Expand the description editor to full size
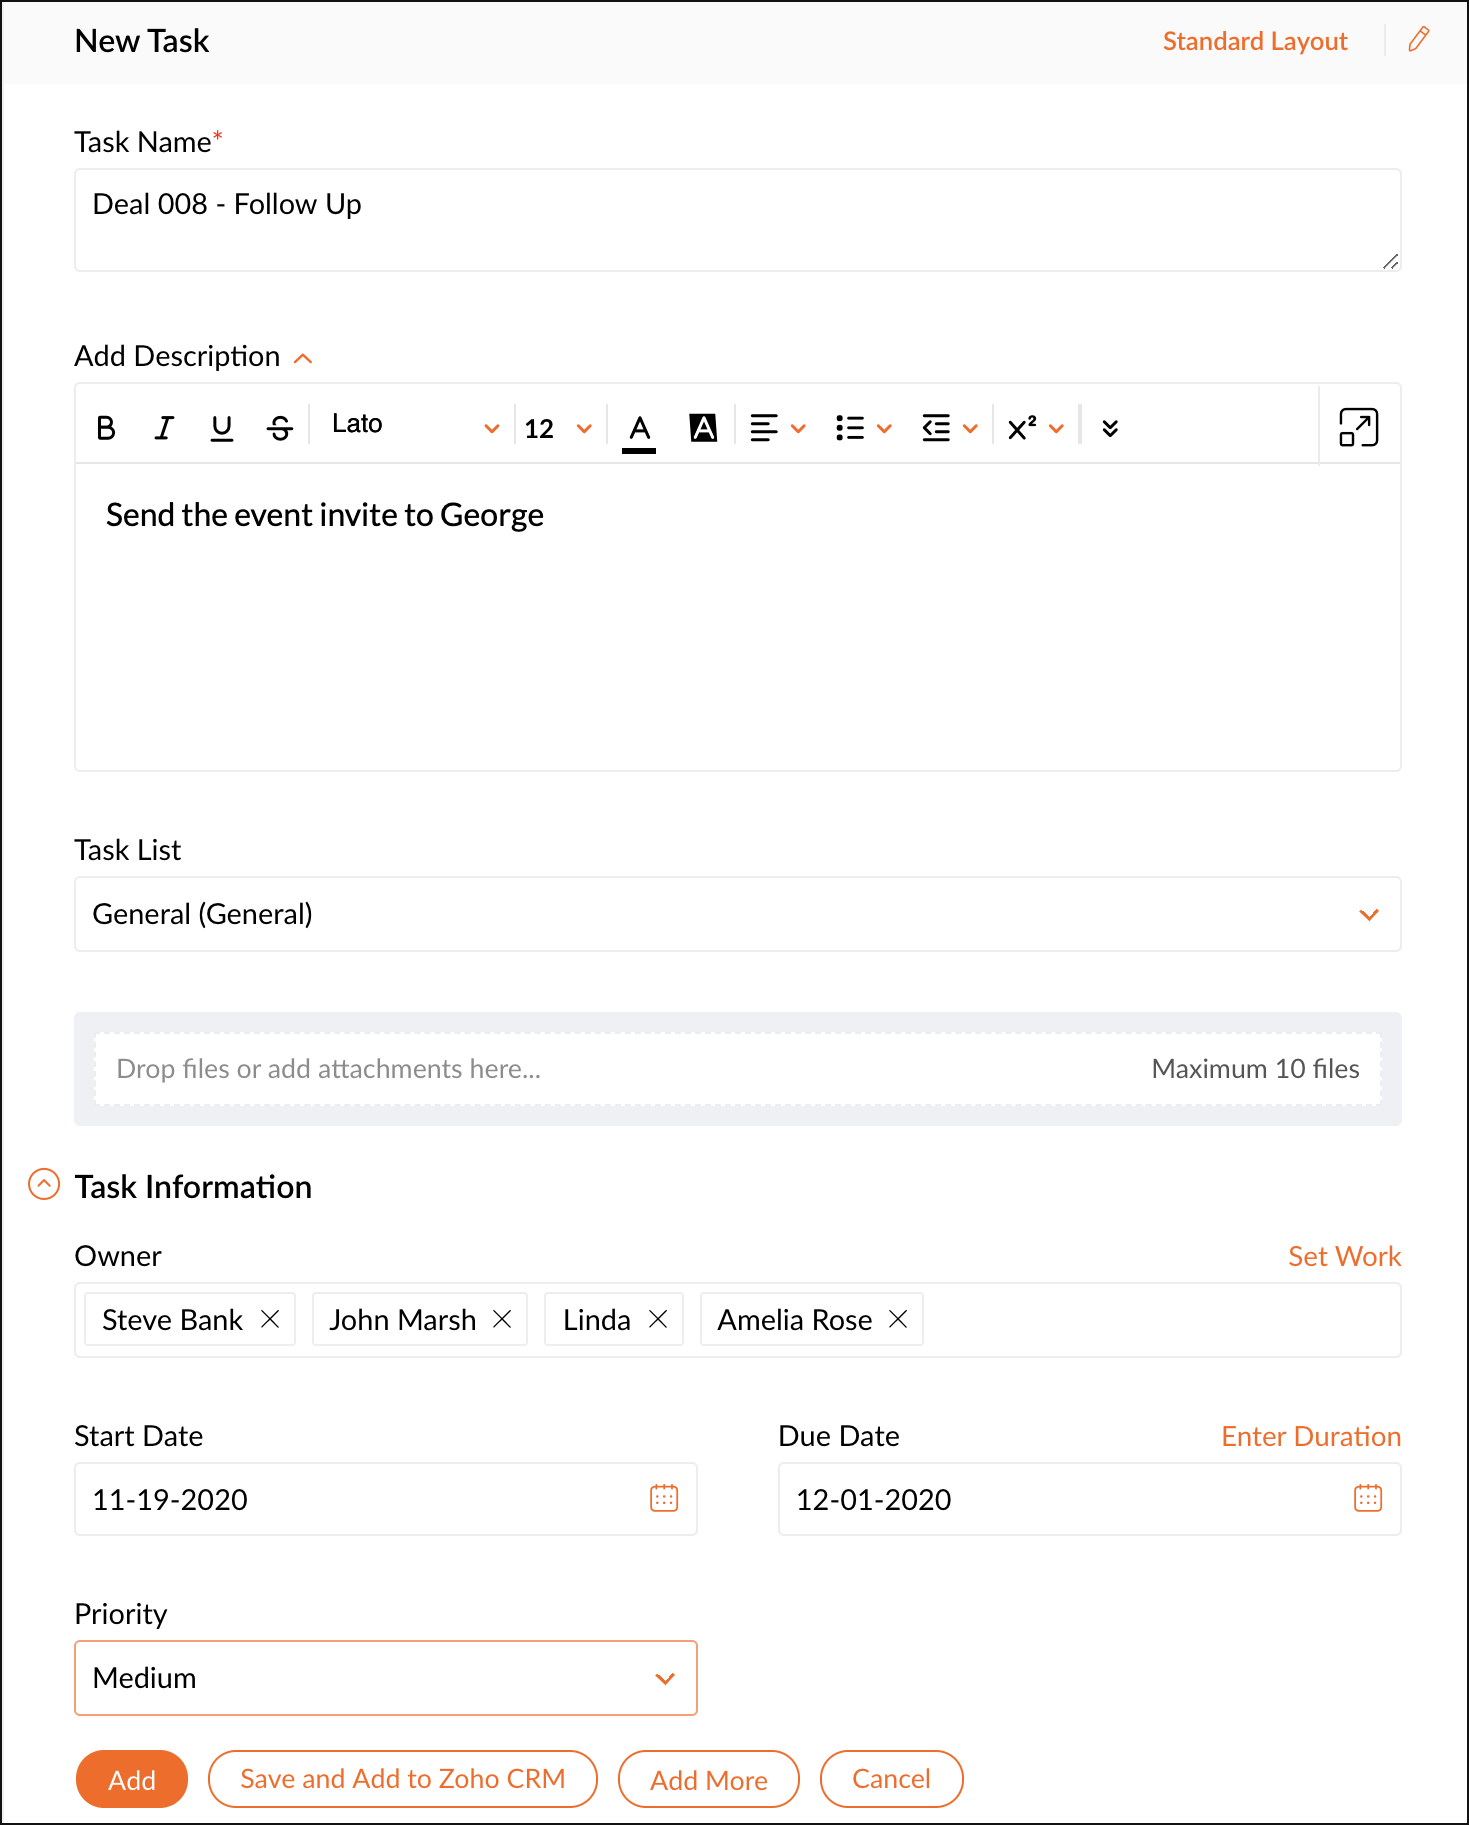1469x1825 pixels. [1358, 427]
